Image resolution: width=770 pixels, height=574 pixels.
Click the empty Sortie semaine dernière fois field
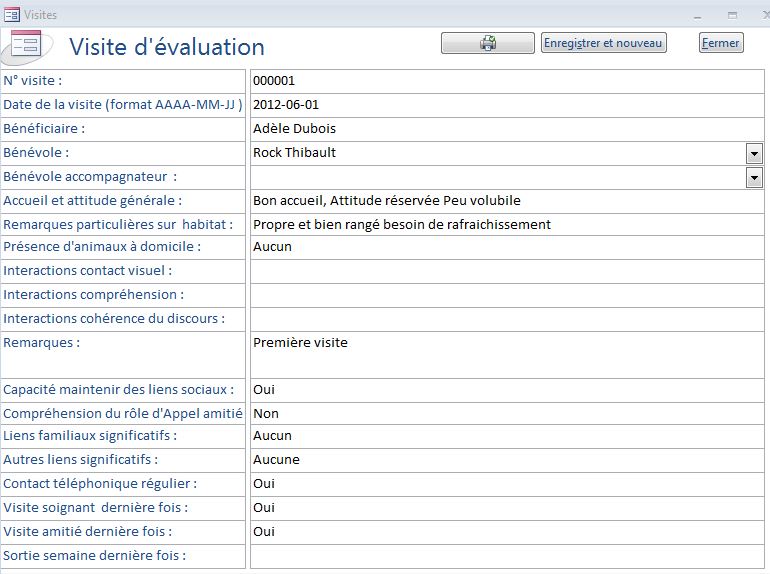coord(507,556)
